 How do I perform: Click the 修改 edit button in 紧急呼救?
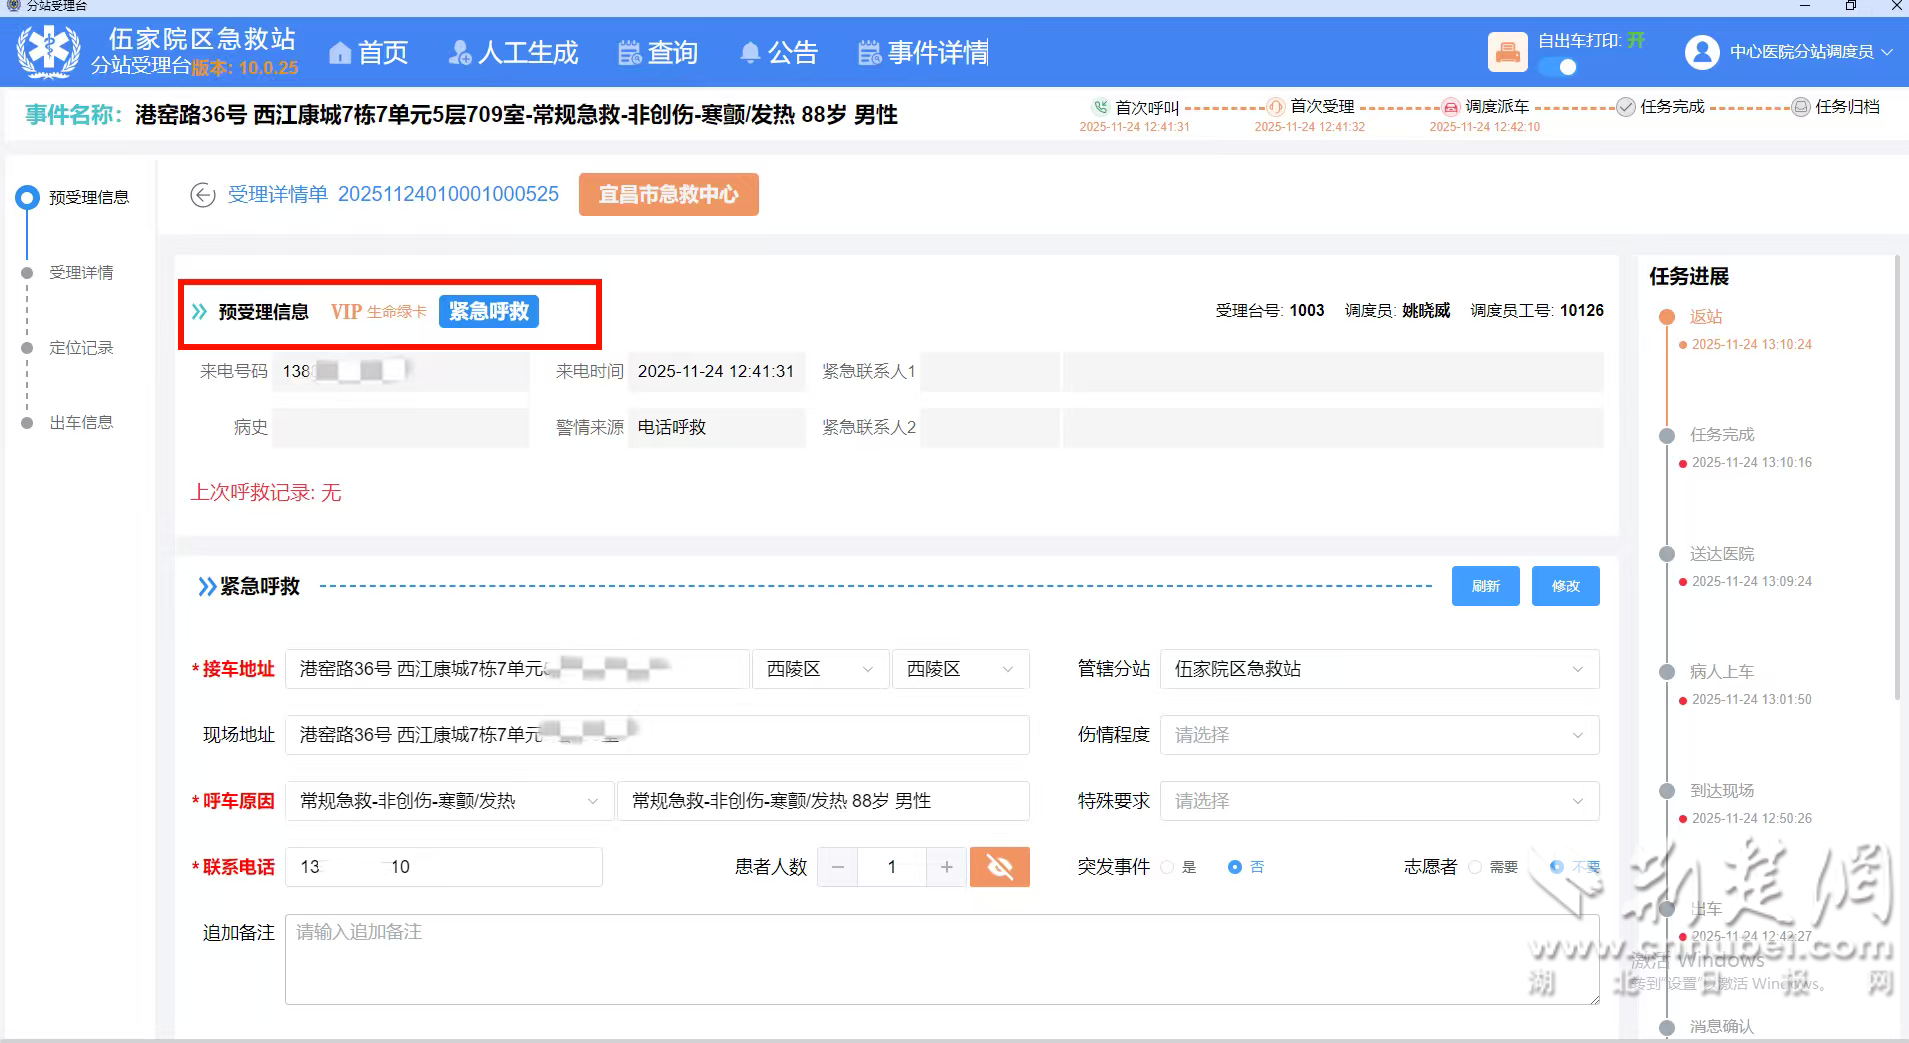point(1563,586)
